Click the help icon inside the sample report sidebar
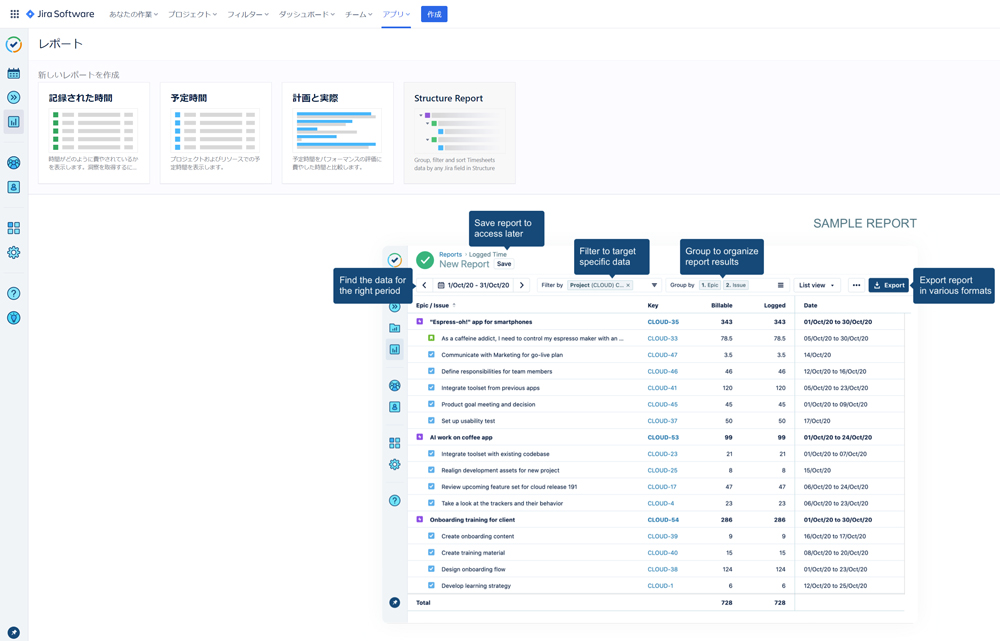Screen dimensions: 1000x641 point(395,501)
